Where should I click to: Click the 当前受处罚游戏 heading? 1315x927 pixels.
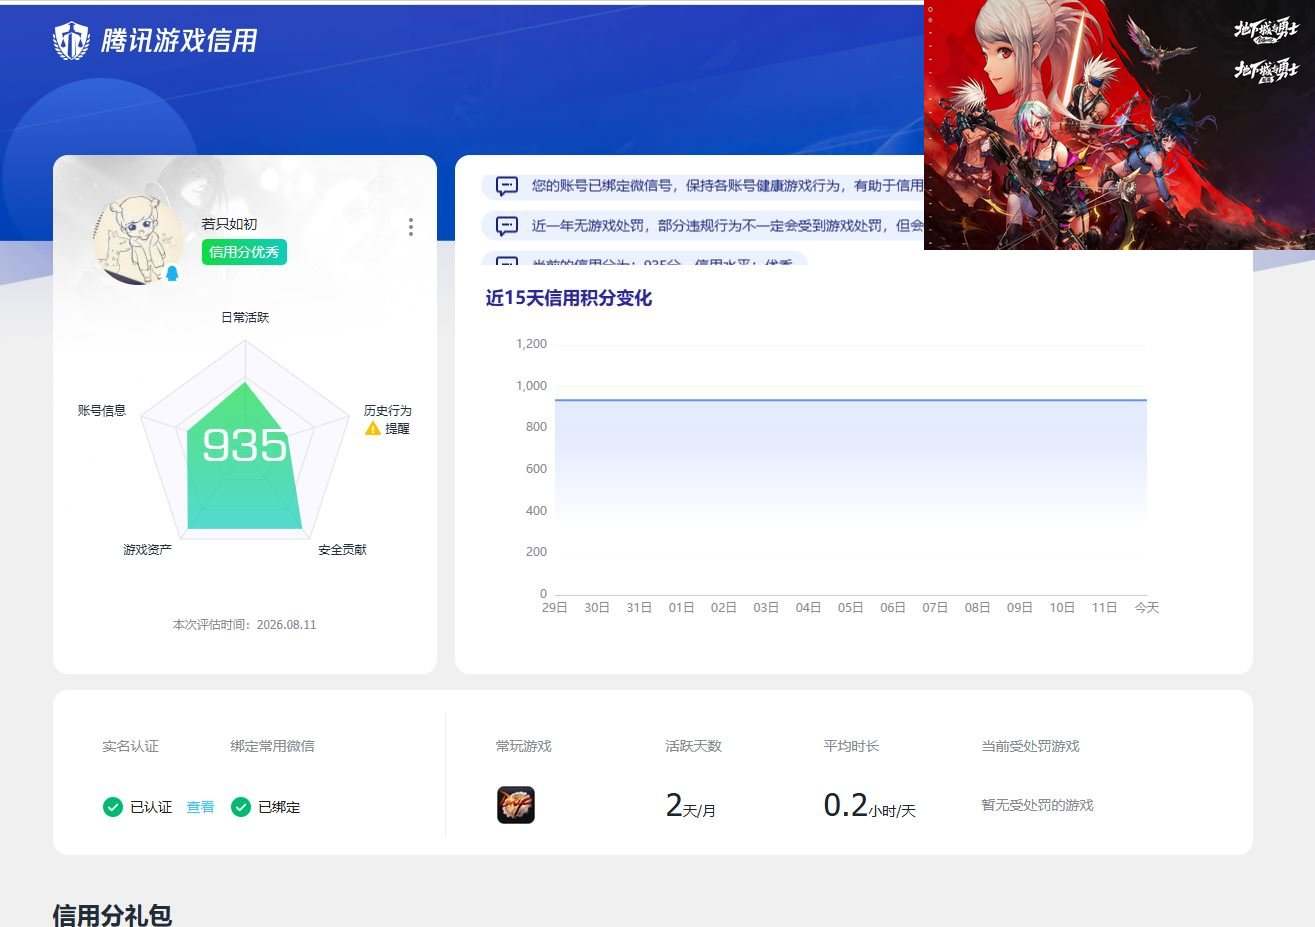click(1030, 746)
